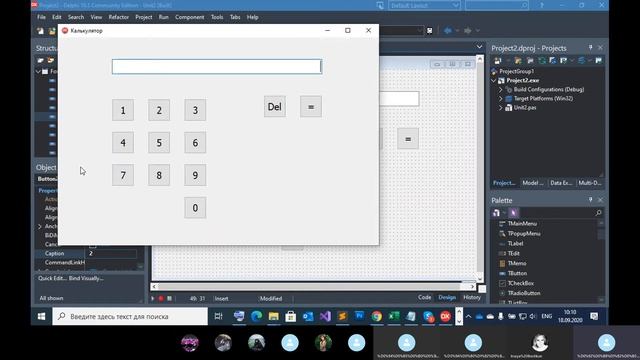Select TMemo in the Palette

(517, 263)
